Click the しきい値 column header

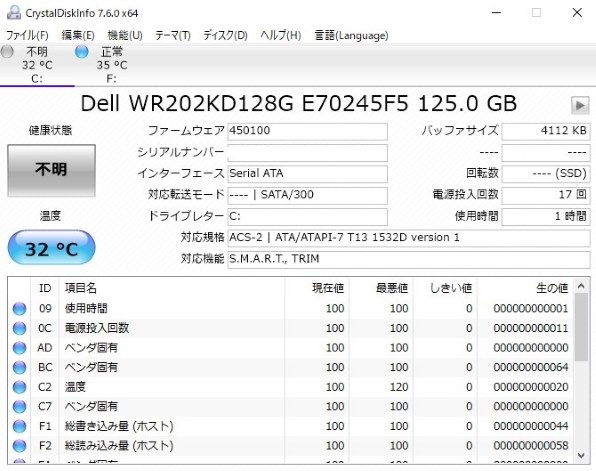click(445, 288)
